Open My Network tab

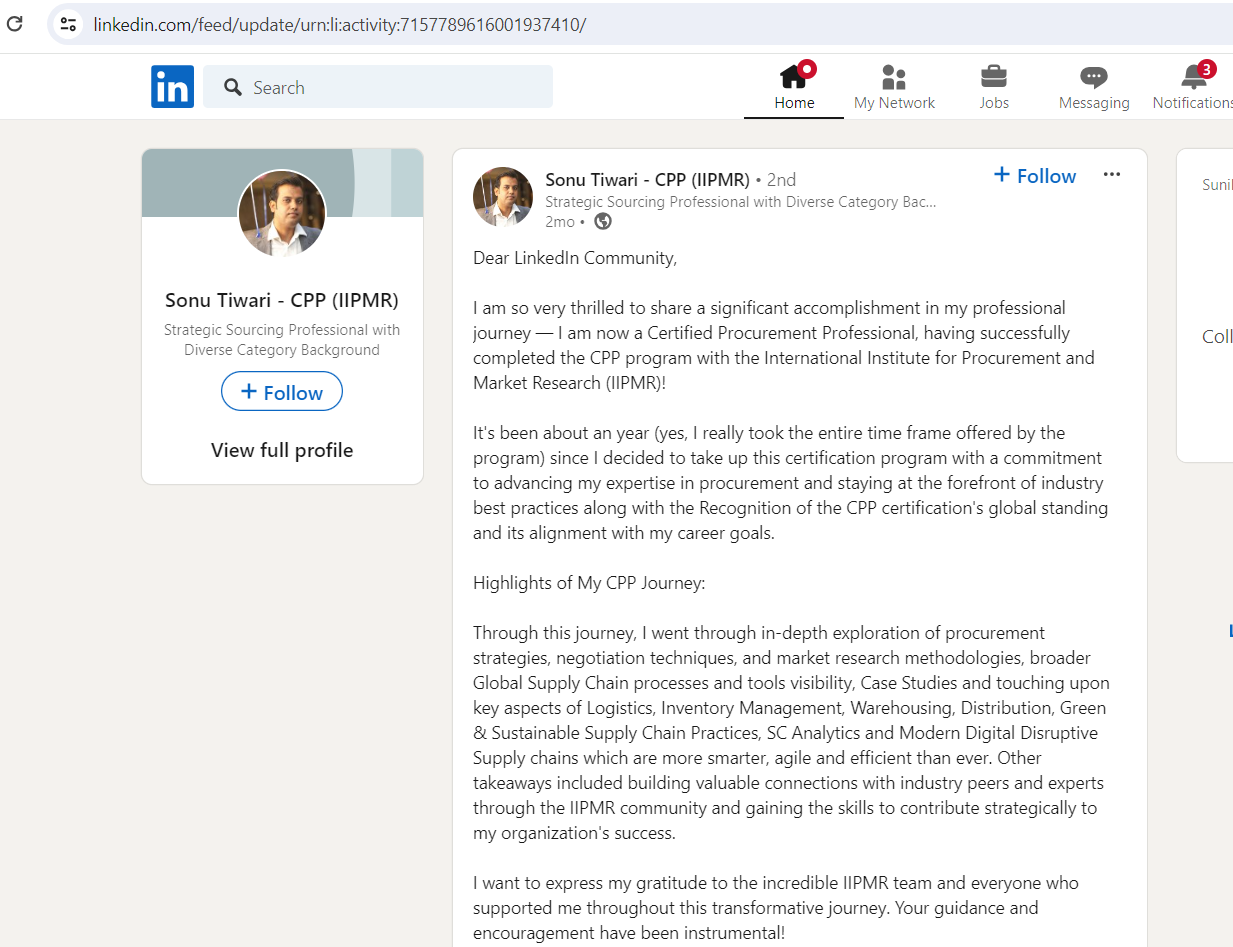[894, 88]
